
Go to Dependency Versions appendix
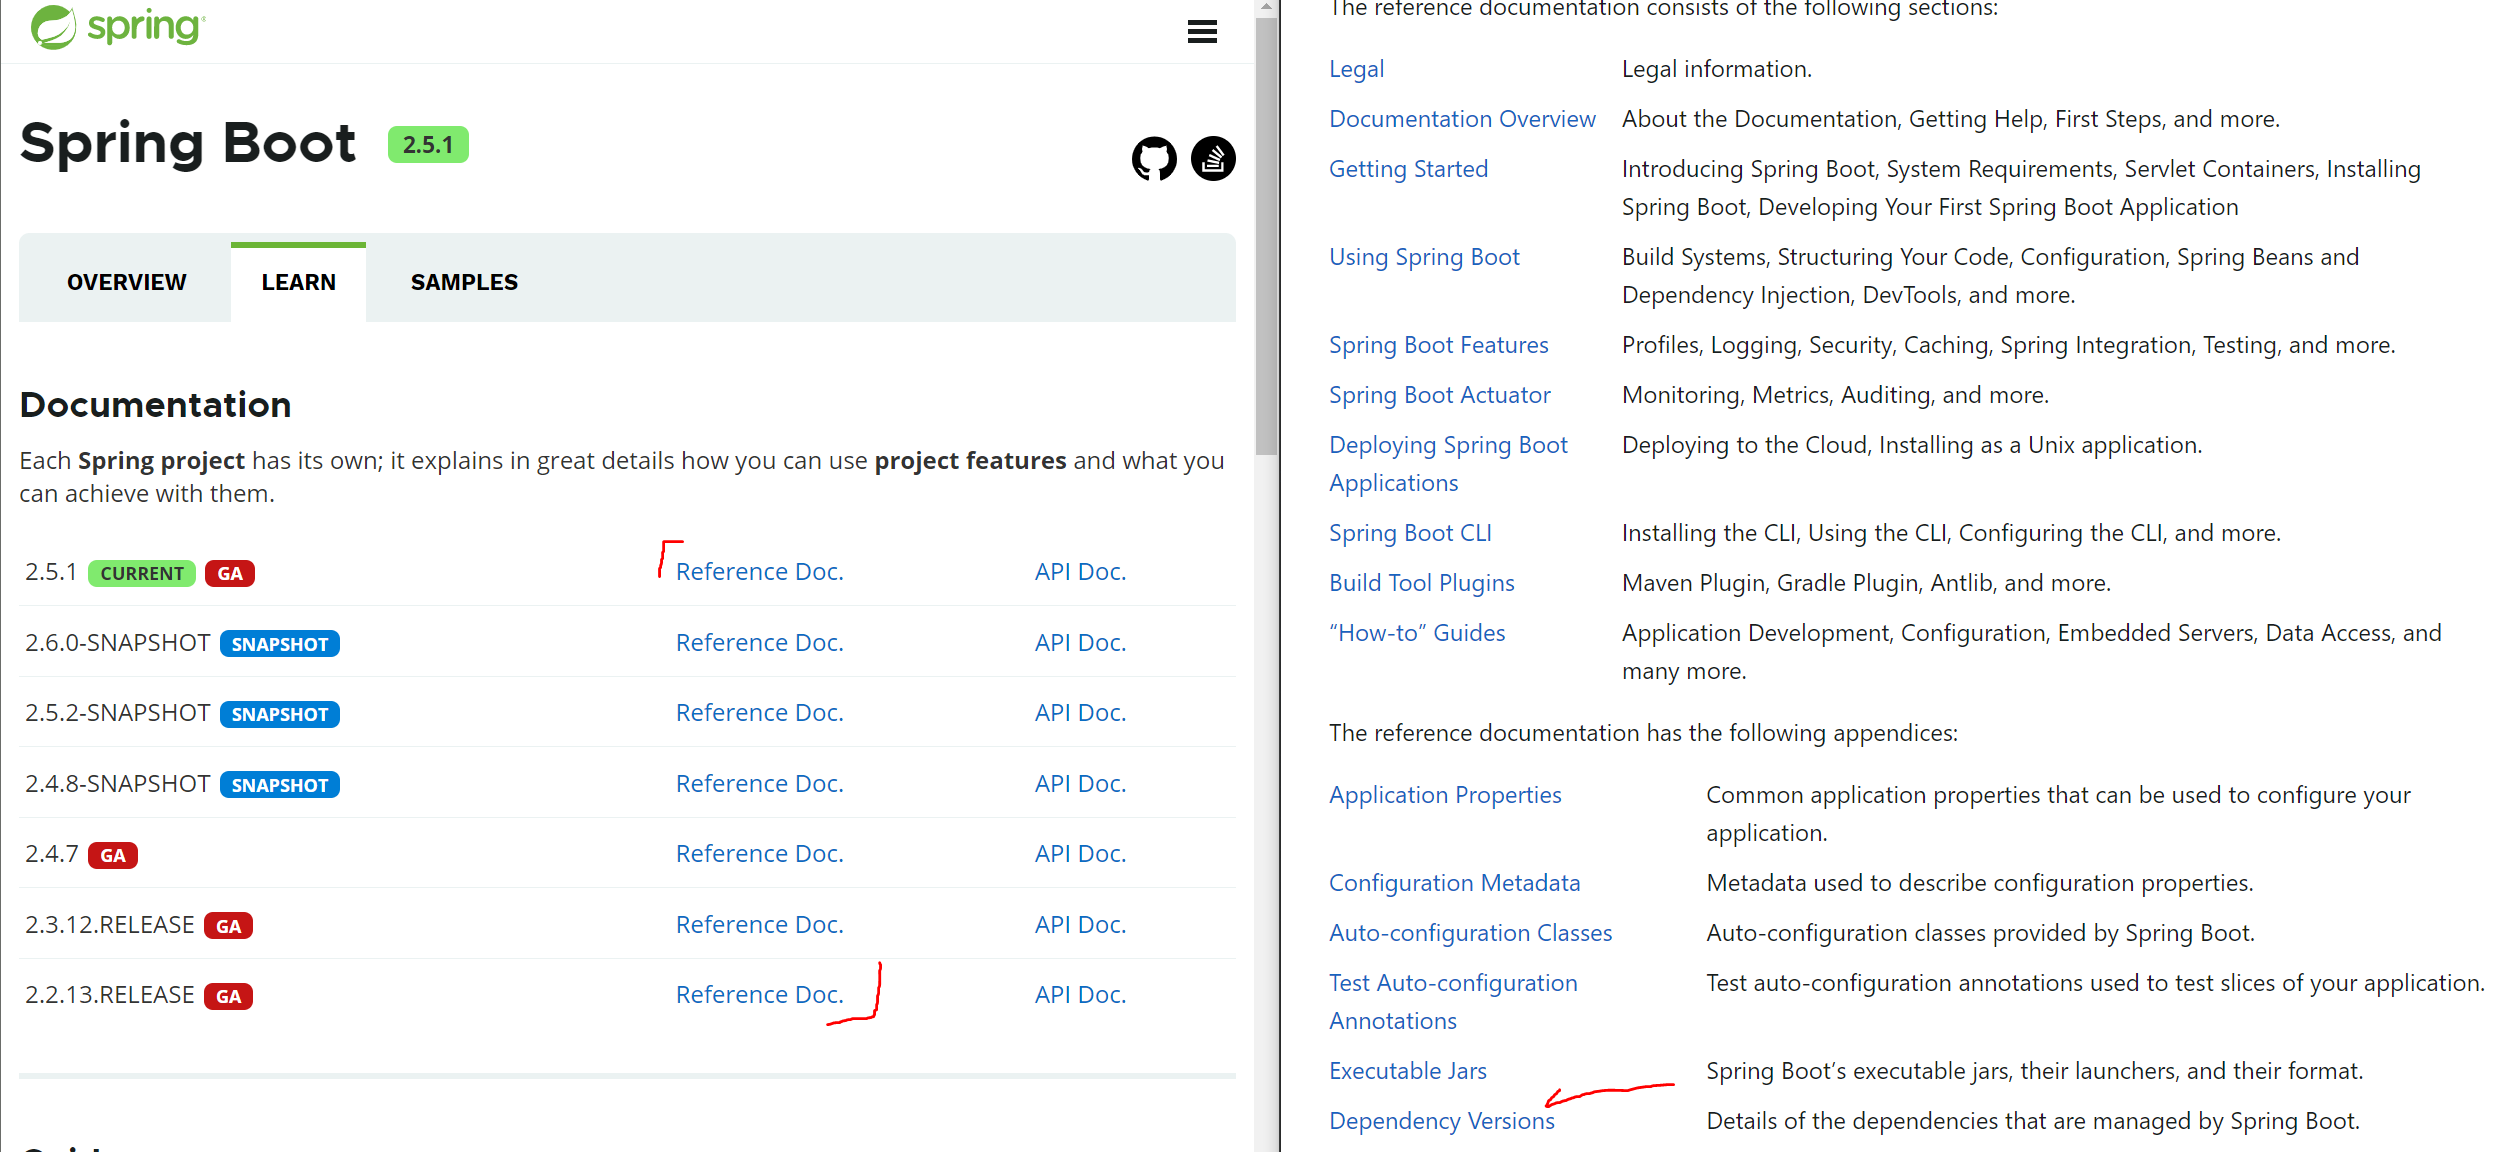(1441, 1121)
